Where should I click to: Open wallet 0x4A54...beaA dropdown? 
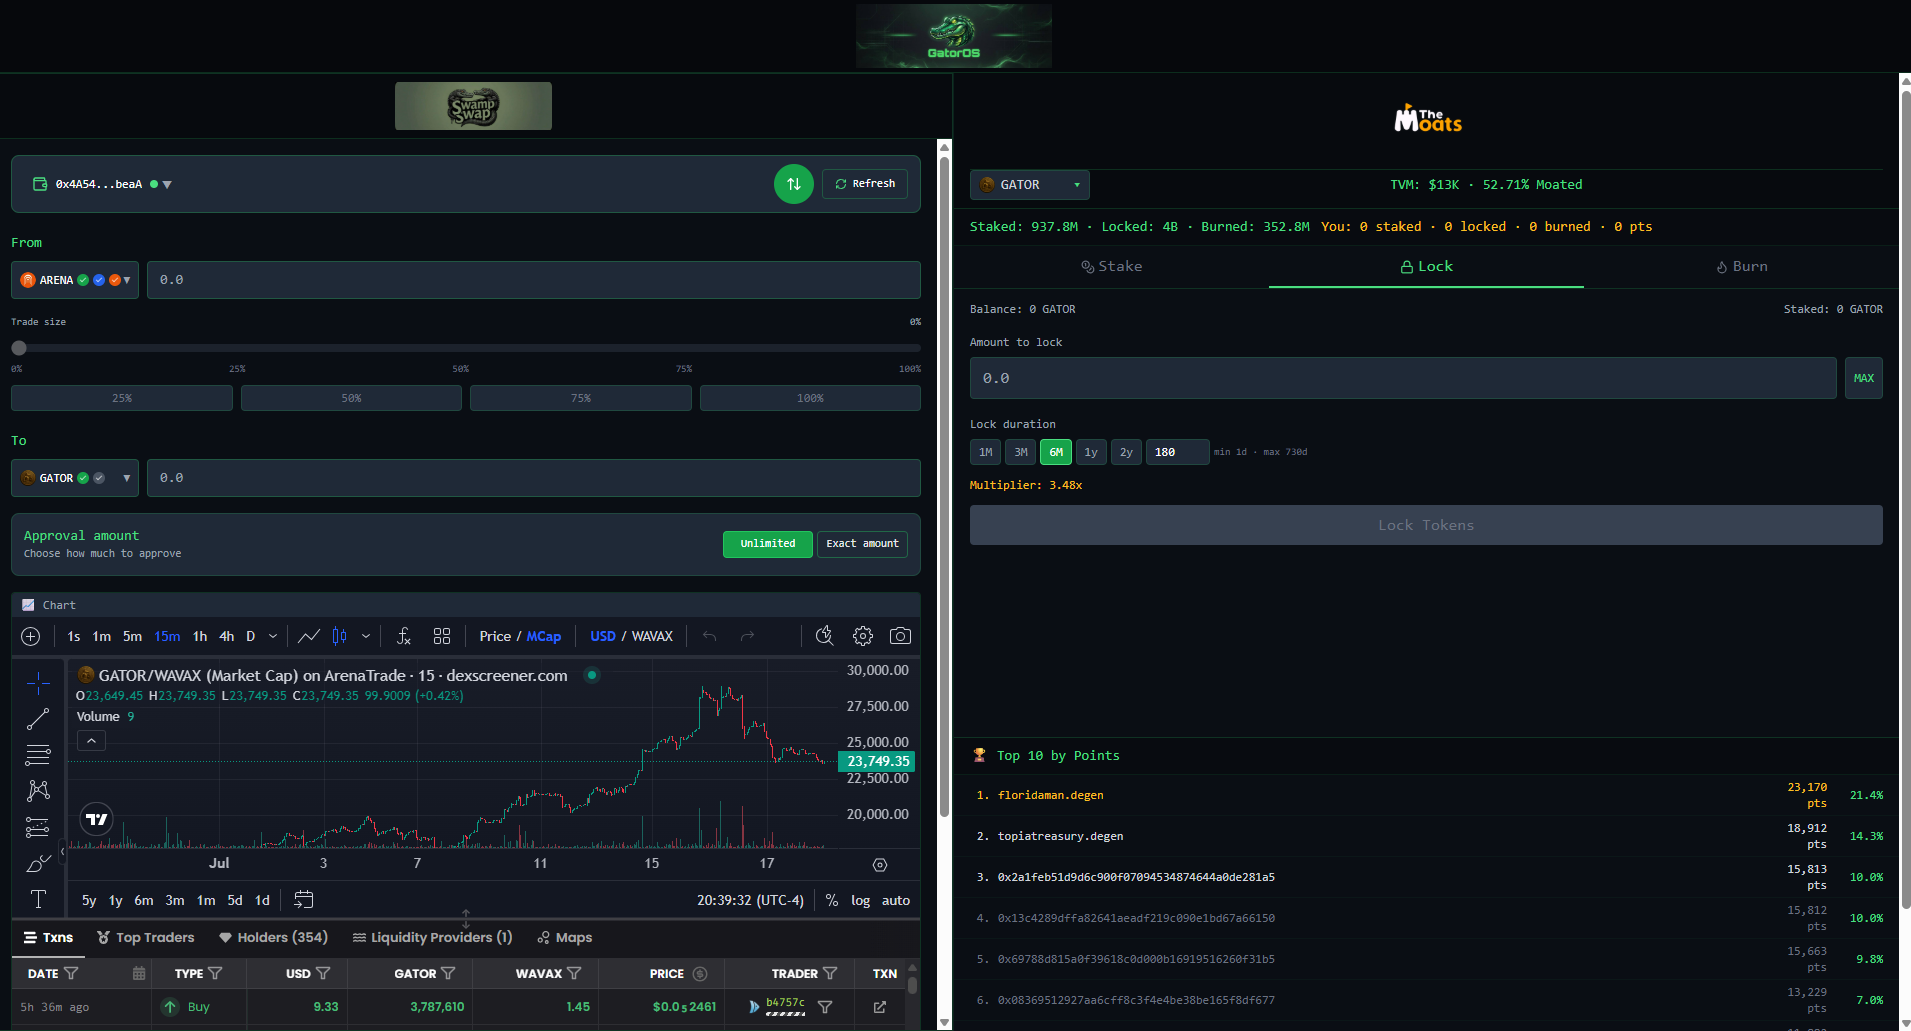102,184
